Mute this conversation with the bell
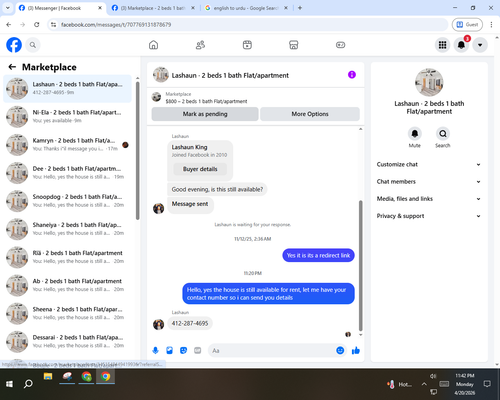Image resolution: width=500 pixels, height=400 pixels. [415, 134]
